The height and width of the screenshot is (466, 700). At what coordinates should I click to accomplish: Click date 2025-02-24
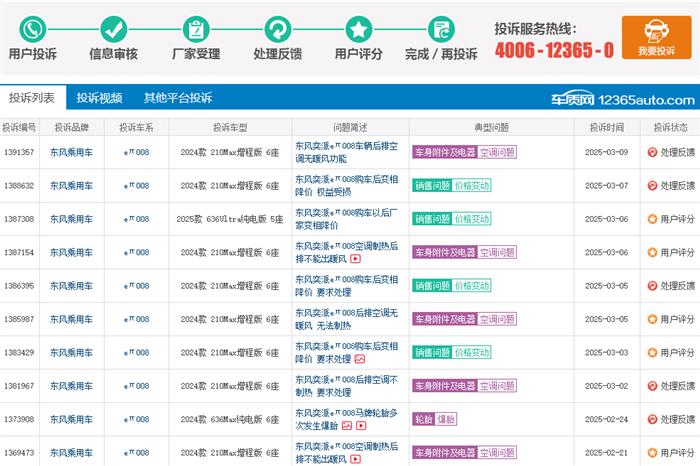pyautogui.click(x=606, y=419)
